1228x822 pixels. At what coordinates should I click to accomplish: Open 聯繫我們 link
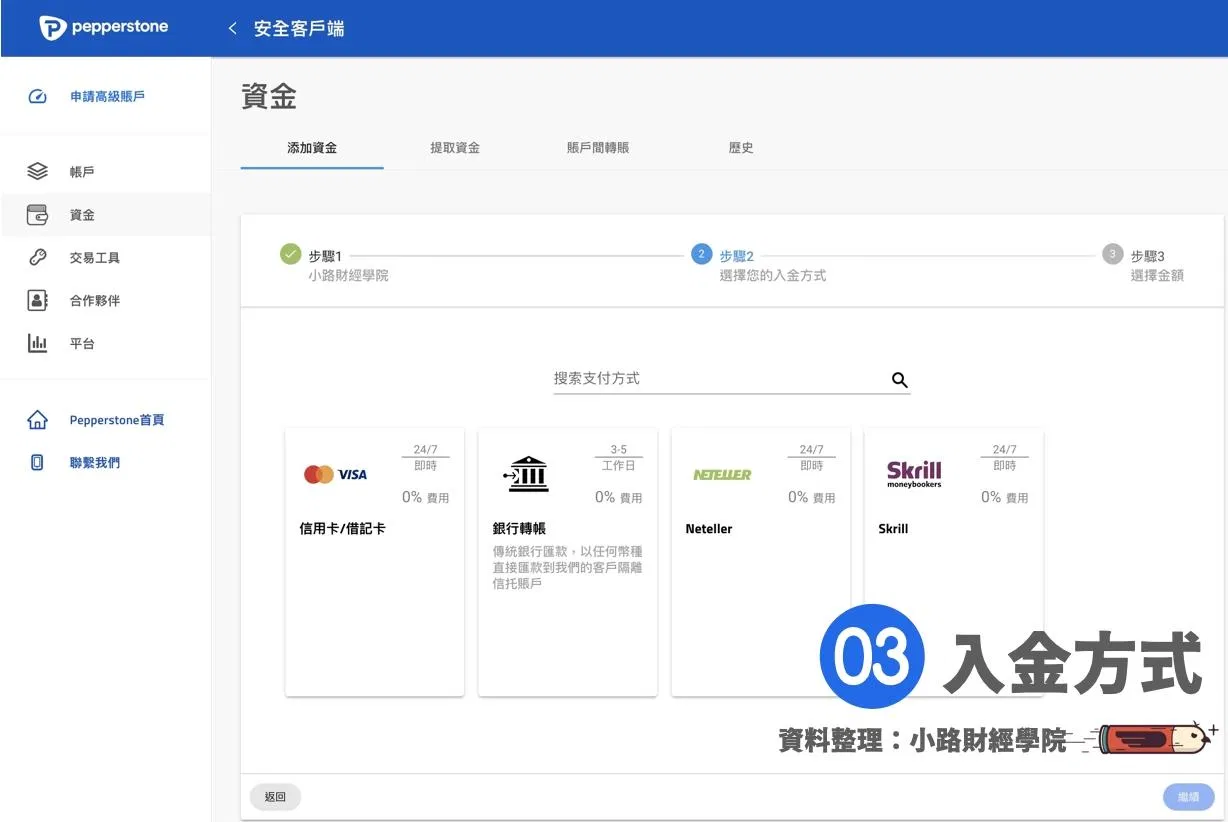[95, 463]
